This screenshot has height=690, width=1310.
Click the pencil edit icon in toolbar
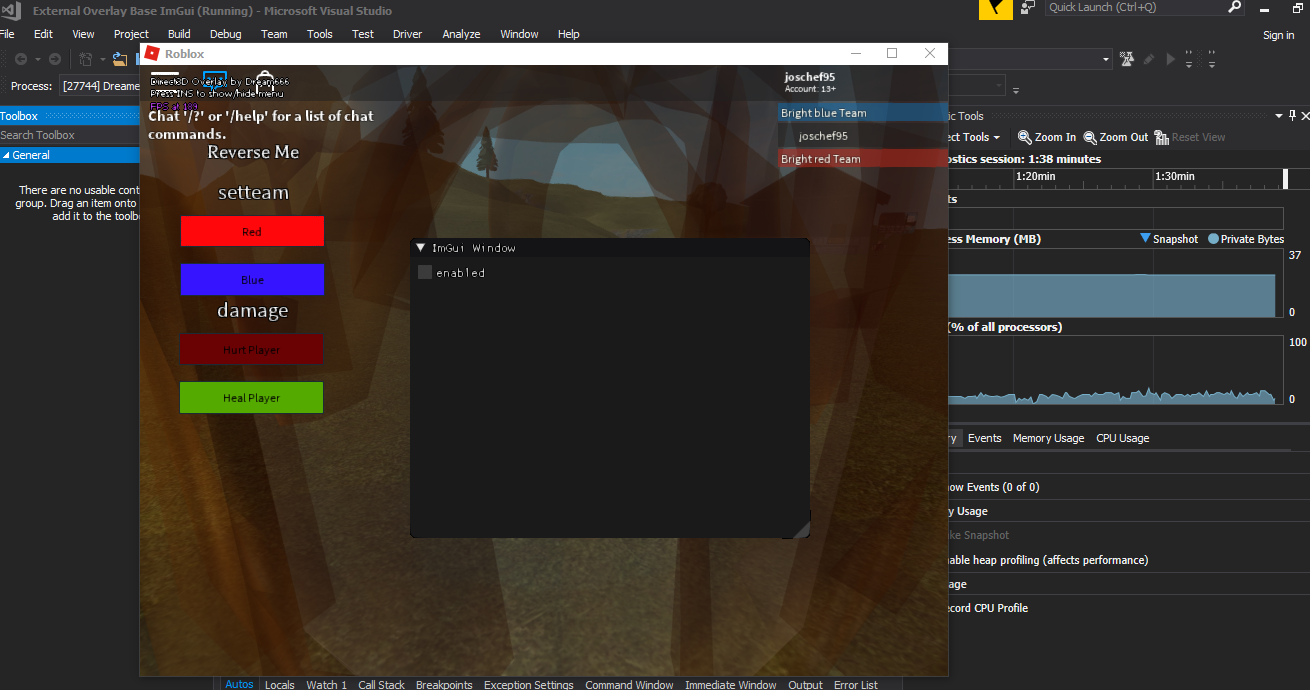[1150, 59]
